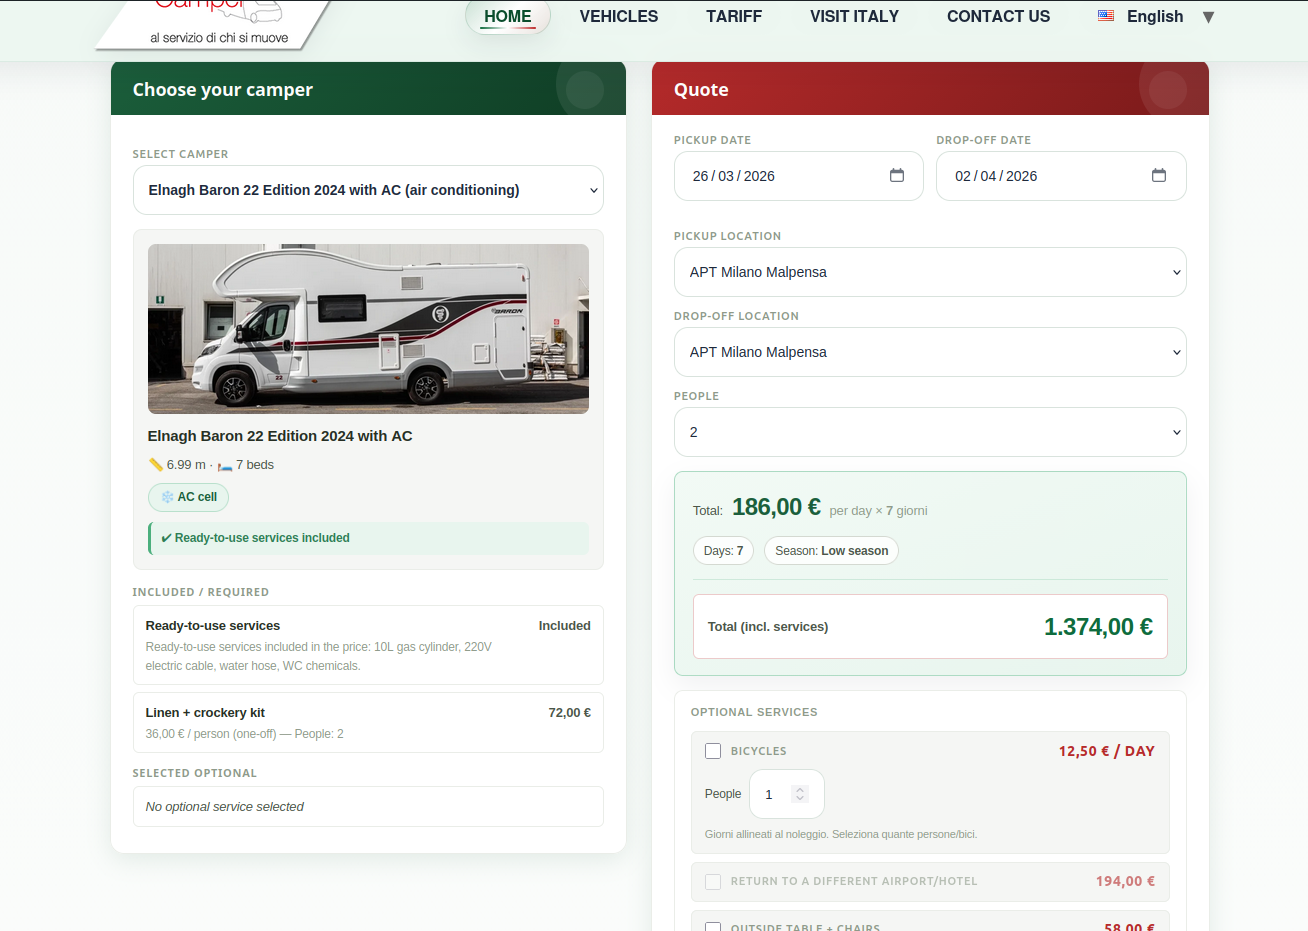Open the pickup date calendar picker

click(x=897, y=175)
